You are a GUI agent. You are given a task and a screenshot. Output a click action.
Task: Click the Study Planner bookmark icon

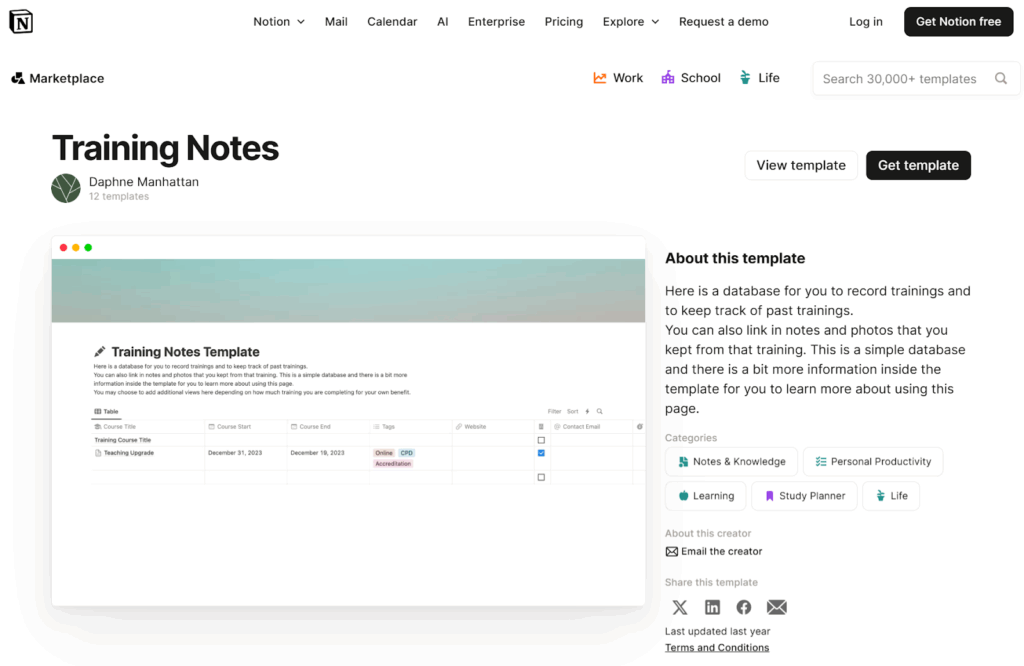(x=769, y=496)
